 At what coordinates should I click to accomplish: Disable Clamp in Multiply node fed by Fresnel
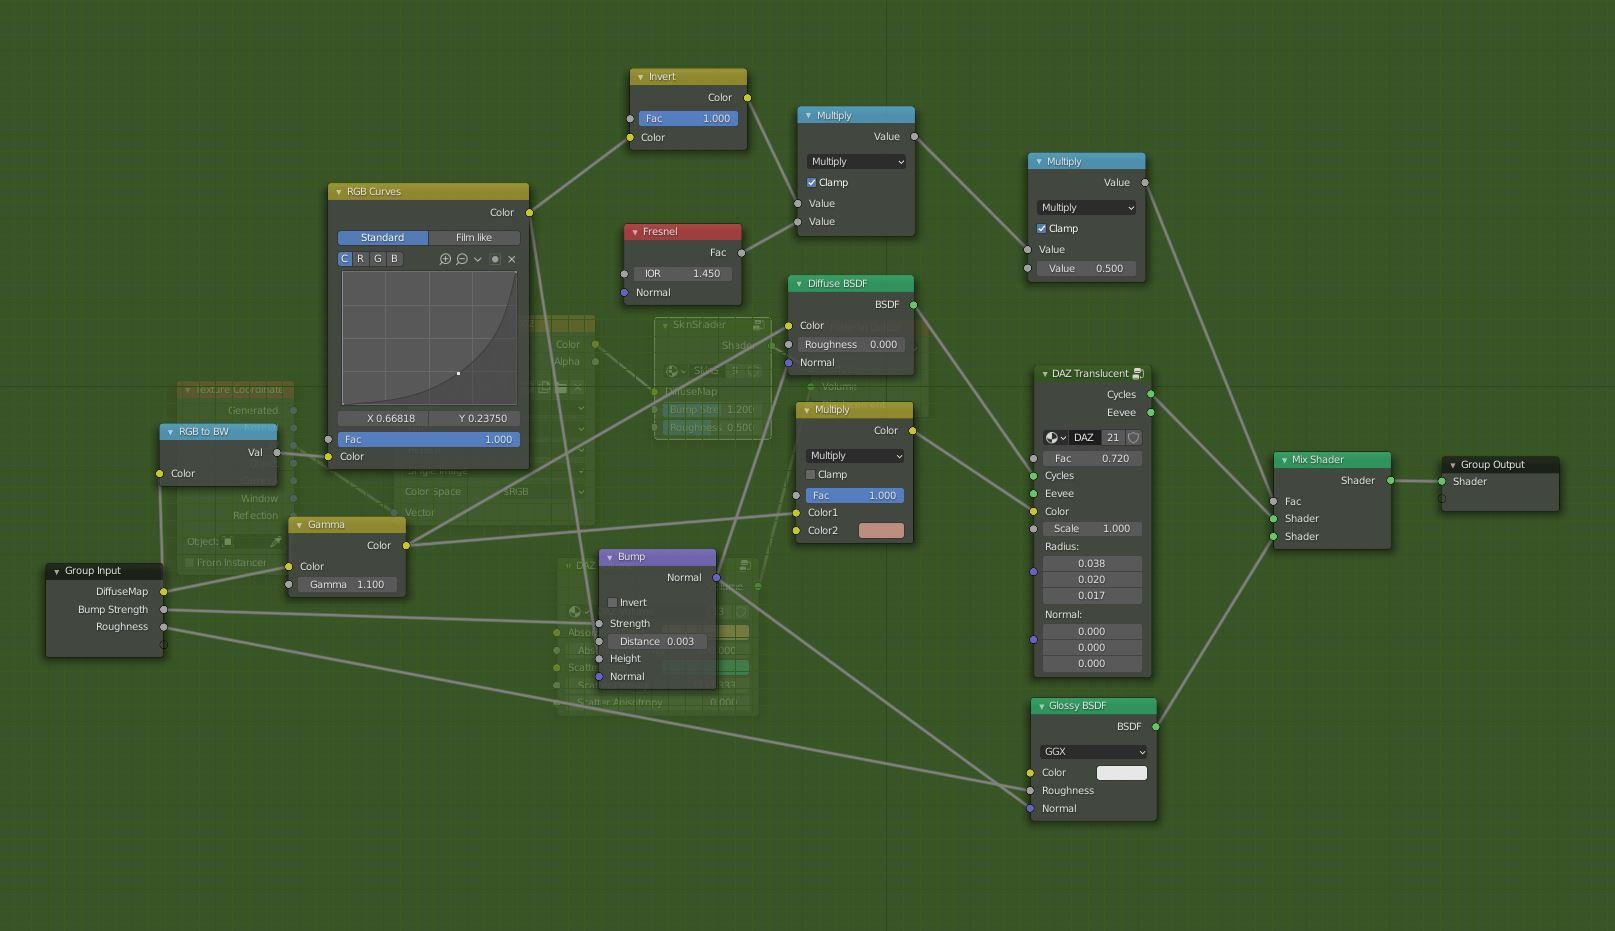[x=811, y=183]
